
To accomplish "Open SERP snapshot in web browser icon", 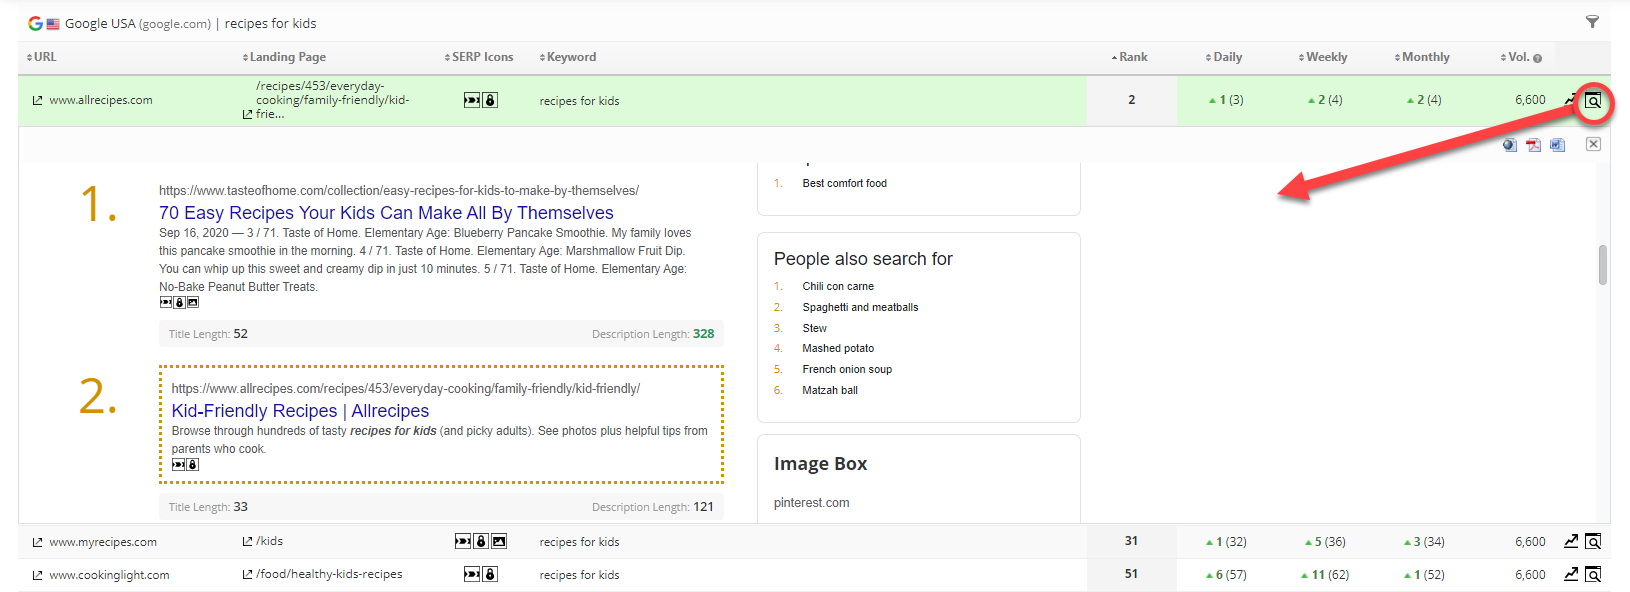I will pos(1509,145).
